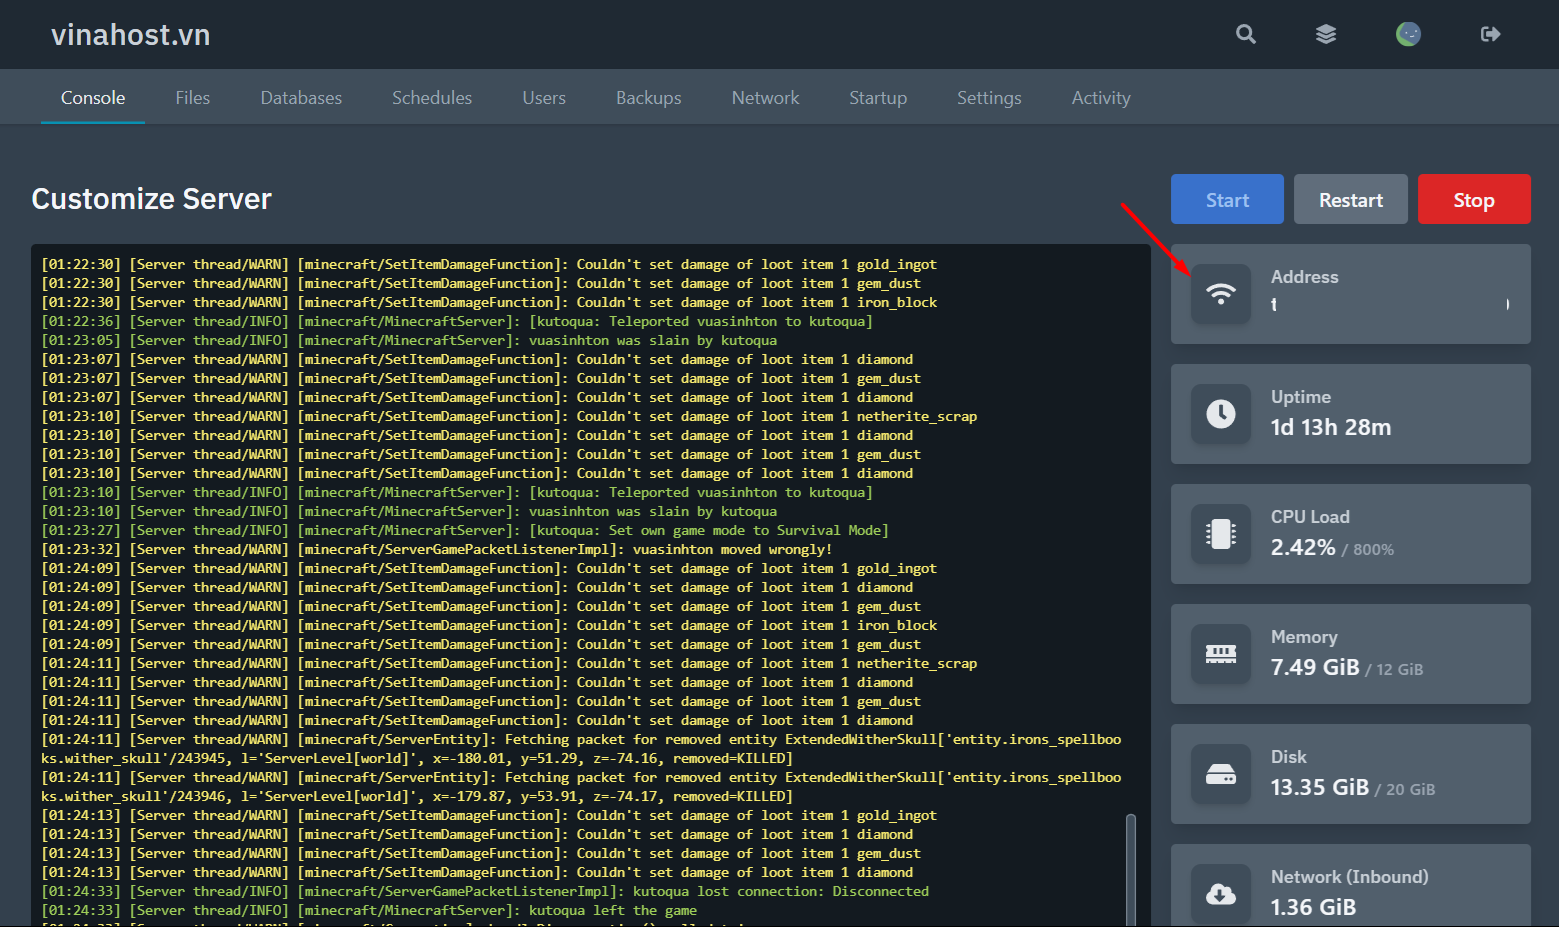Click the Restart server button
The height and width of the screenshot is (927, 1559).
tap(1351, 199)
